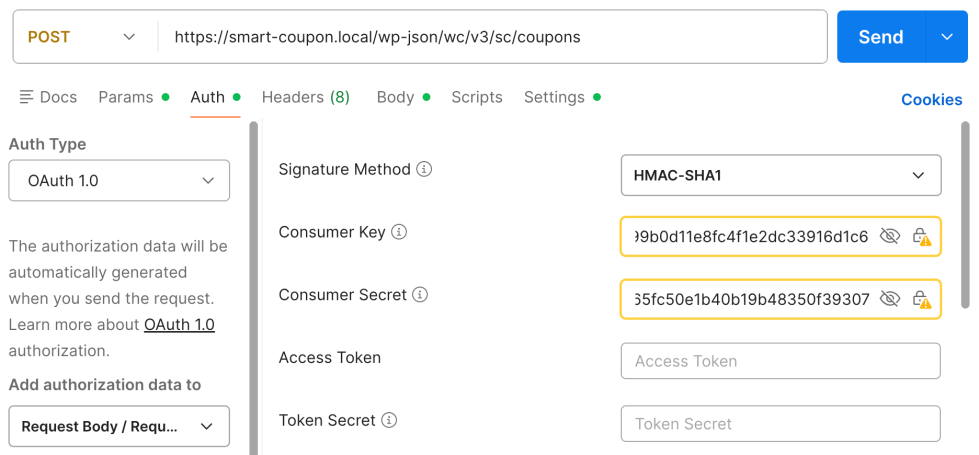This screenshot has height=455, width=979.
Task: Toggle Consumer Secret visibility
Action: (889, 299)
